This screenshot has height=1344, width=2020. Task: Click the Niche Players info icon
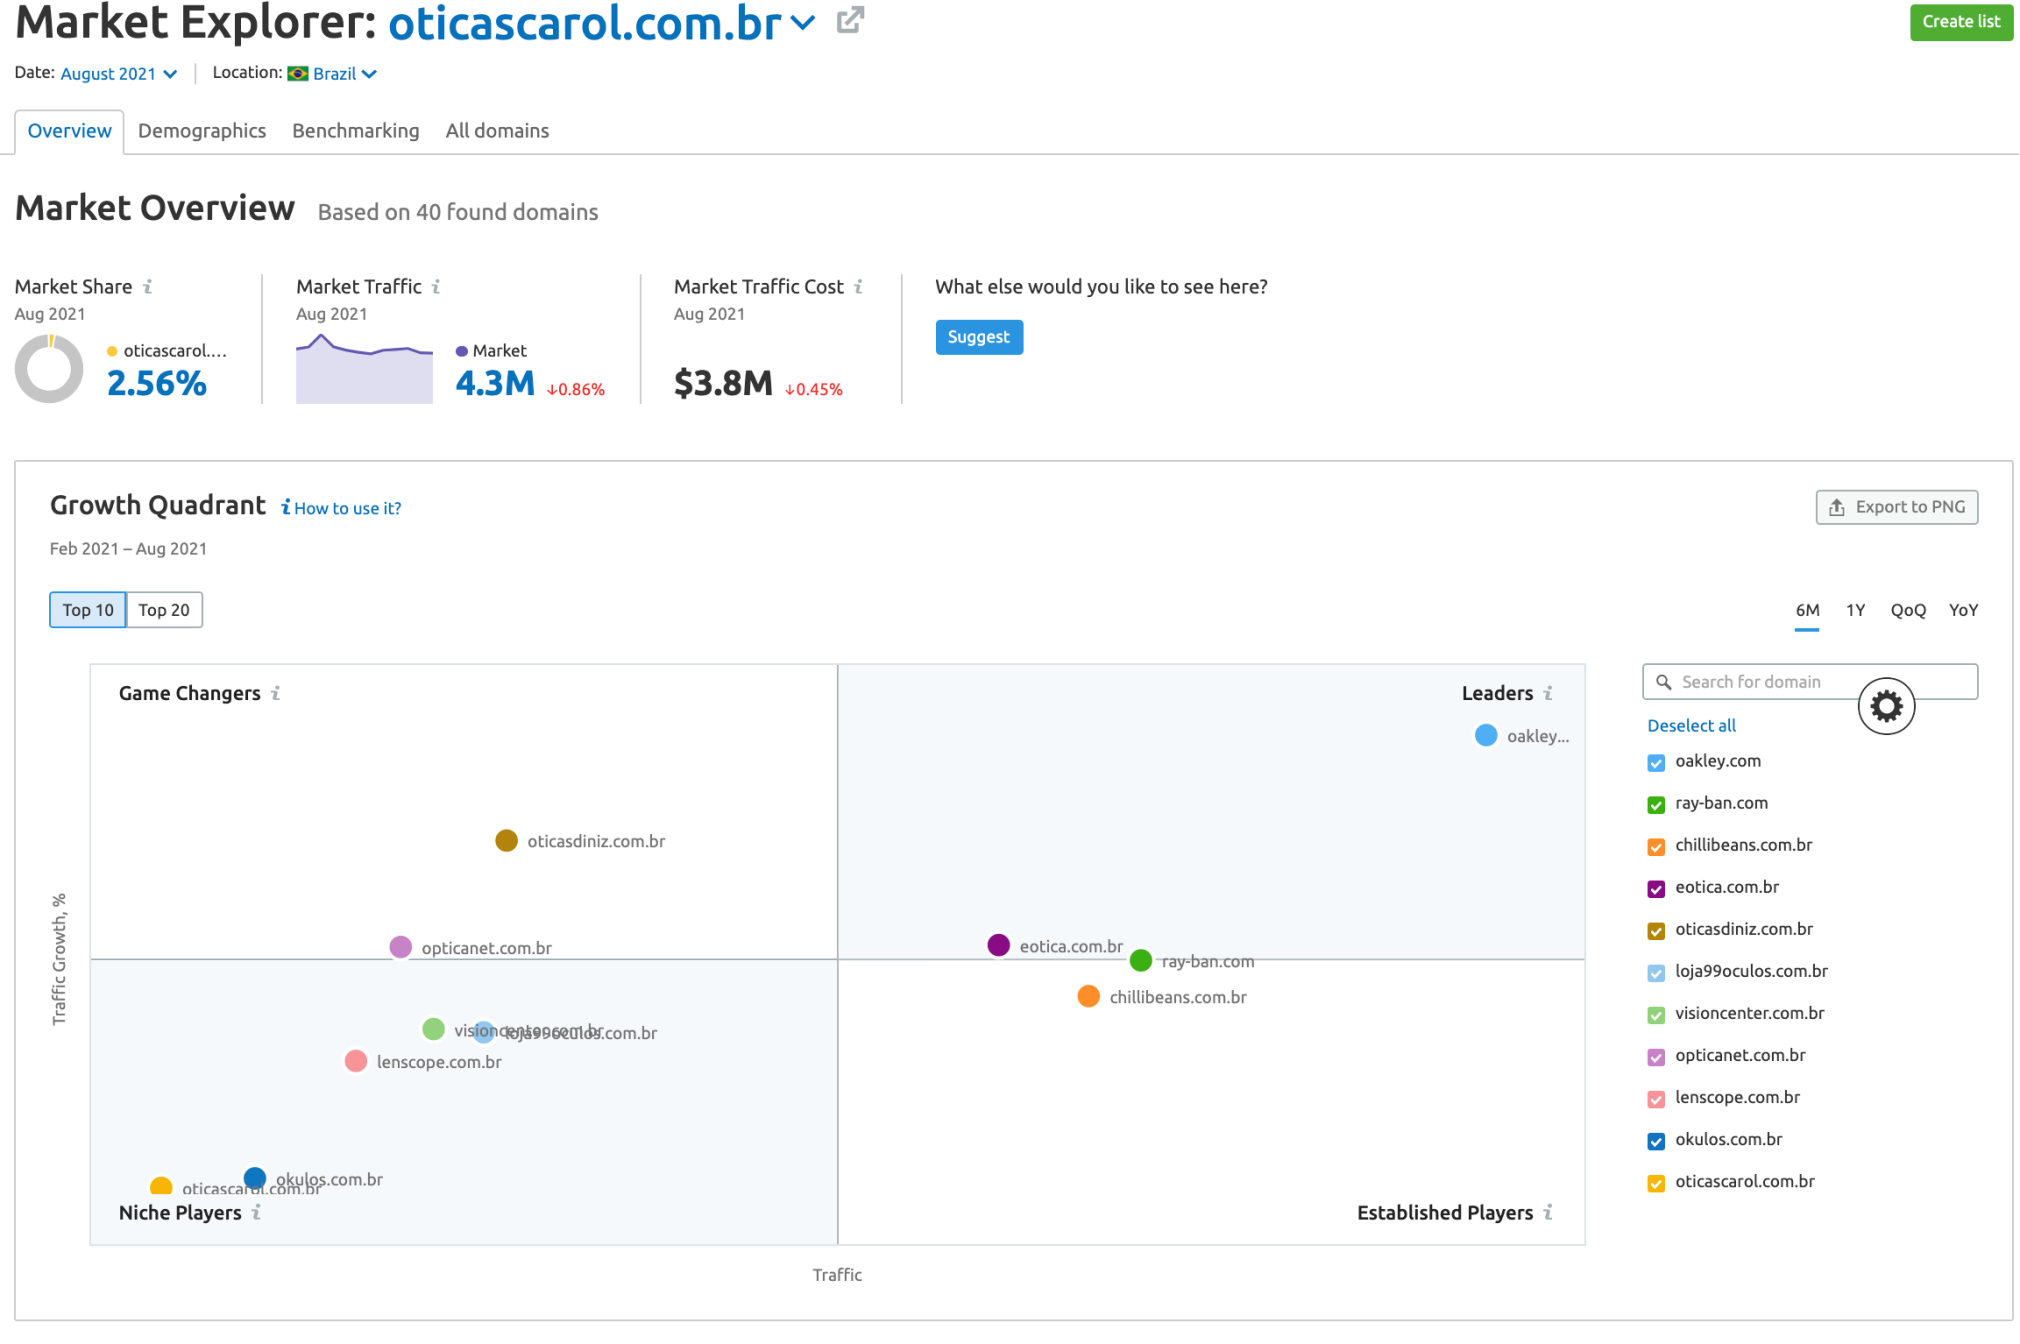click(x=257, y=1212)
